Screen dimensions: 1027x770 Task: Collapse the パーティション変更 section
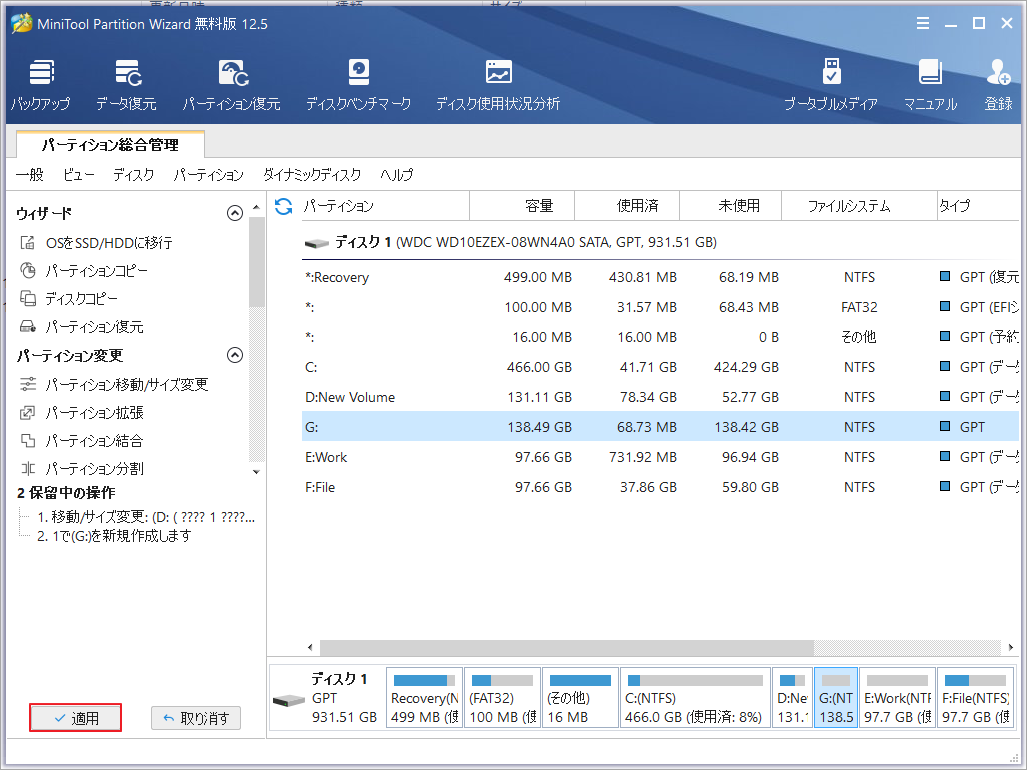coord(235,355)
